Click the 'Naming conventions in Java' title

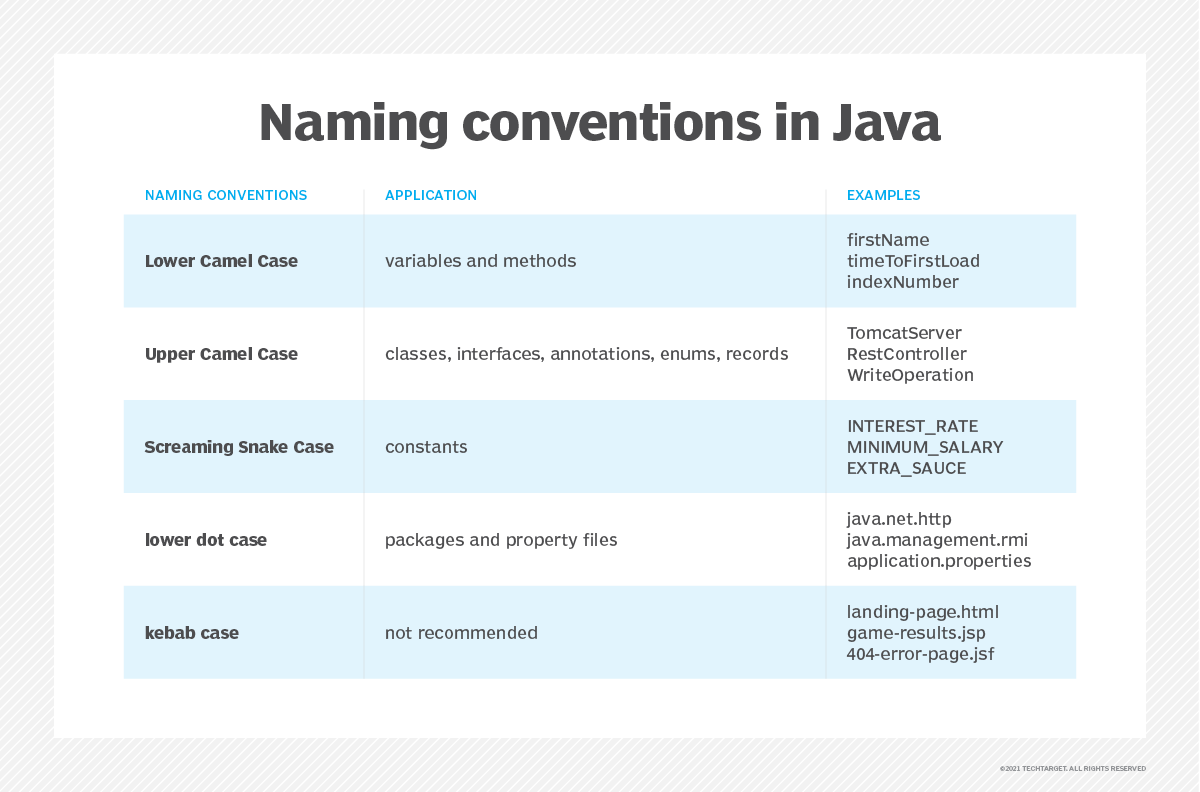[599, 123]
